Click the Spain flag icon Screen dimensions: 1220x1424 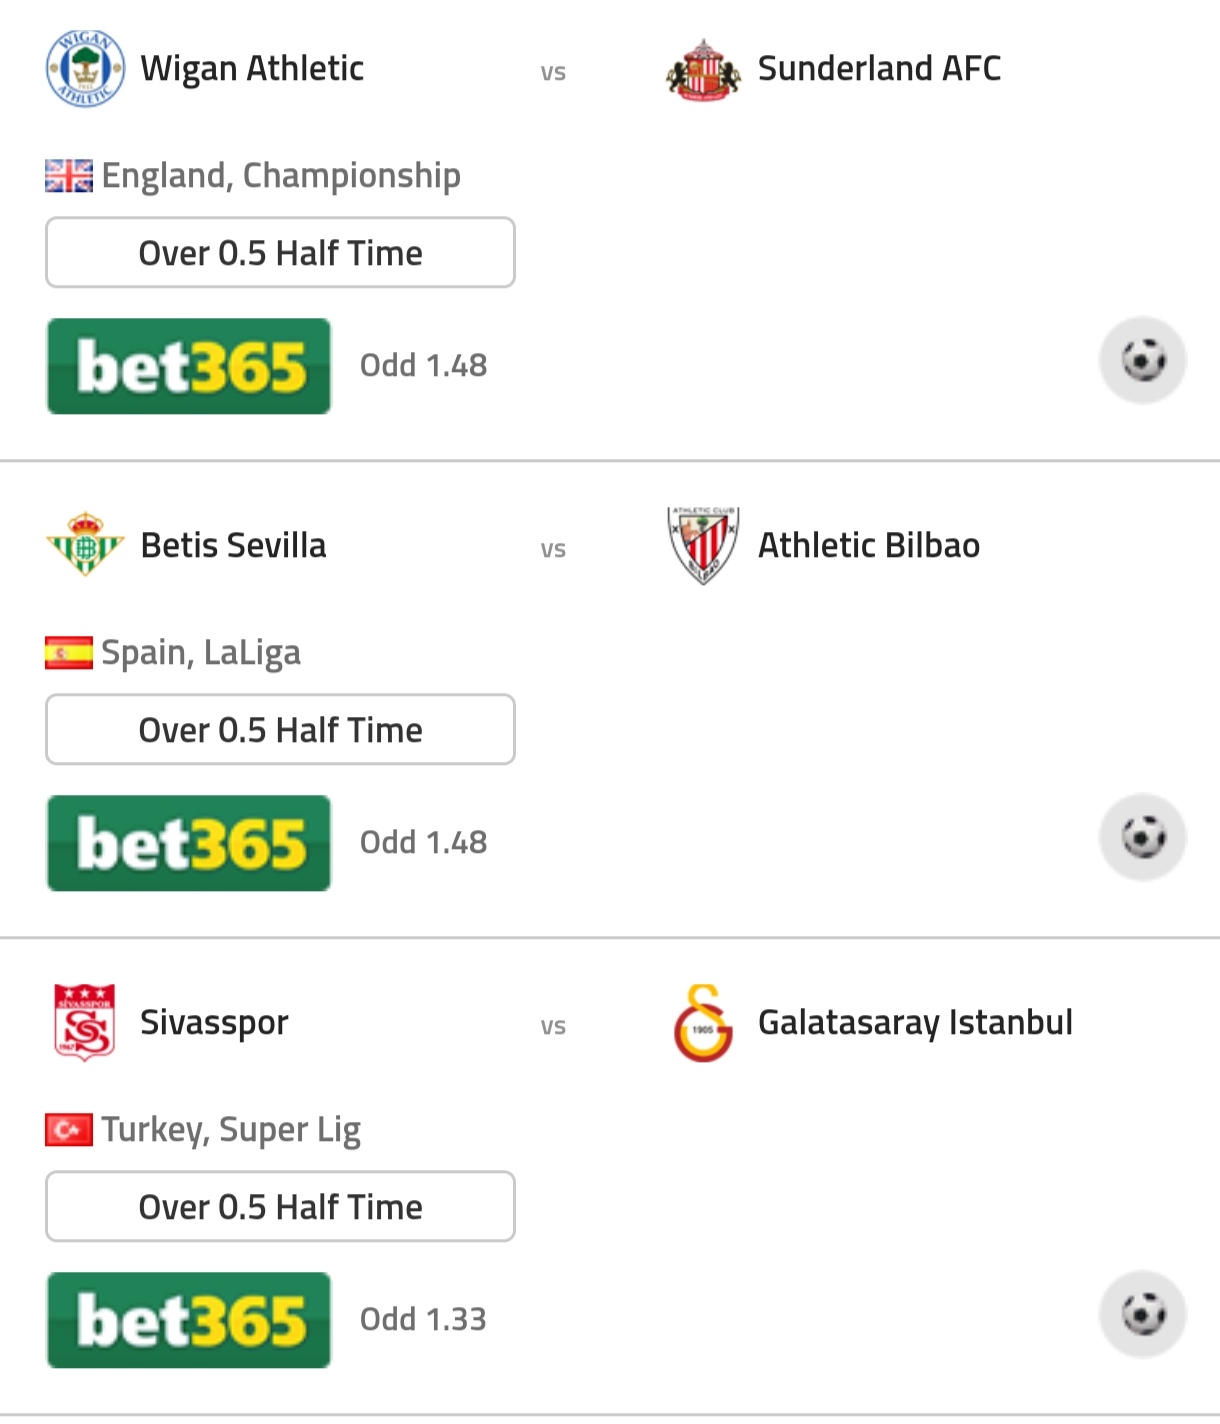69,653
